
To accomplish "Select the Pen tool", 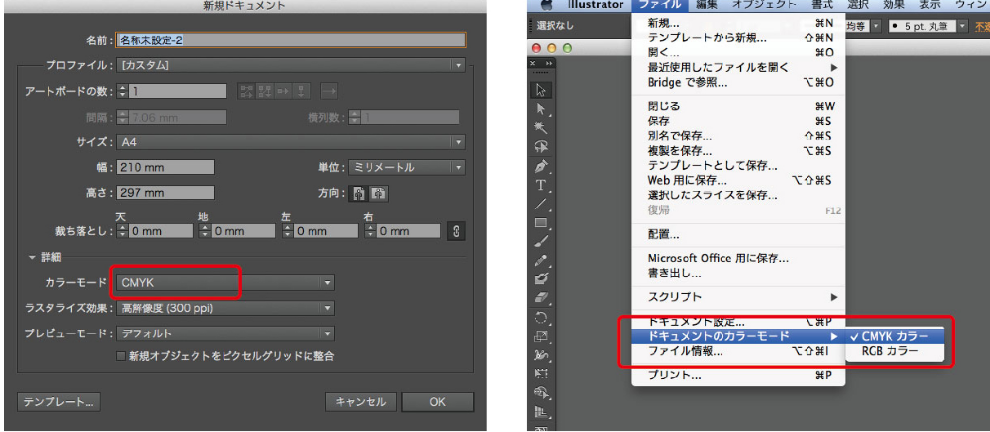I will click(x=540, y=167).
